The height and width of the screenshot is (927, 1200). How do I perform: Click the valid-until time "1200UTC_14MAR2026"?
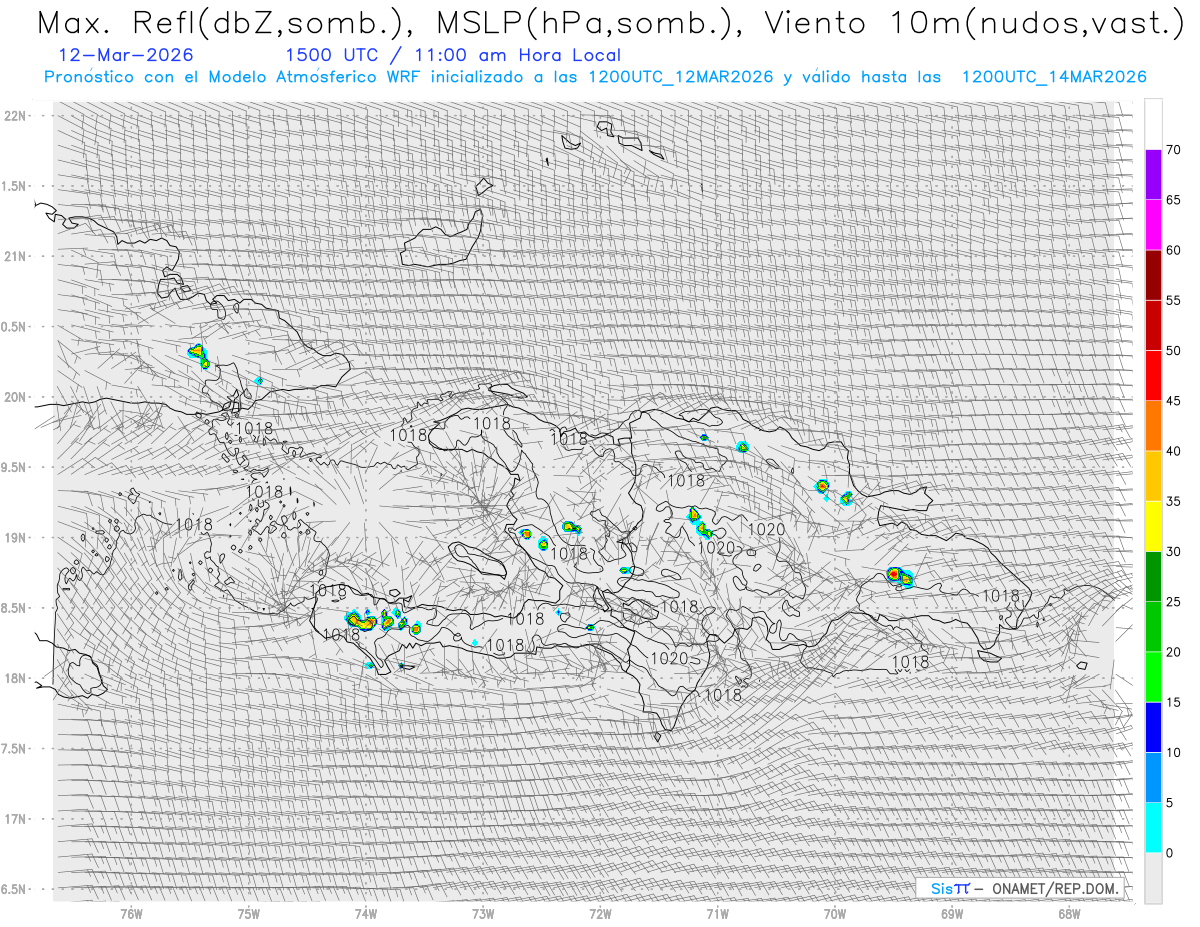tap(1054, 77)
